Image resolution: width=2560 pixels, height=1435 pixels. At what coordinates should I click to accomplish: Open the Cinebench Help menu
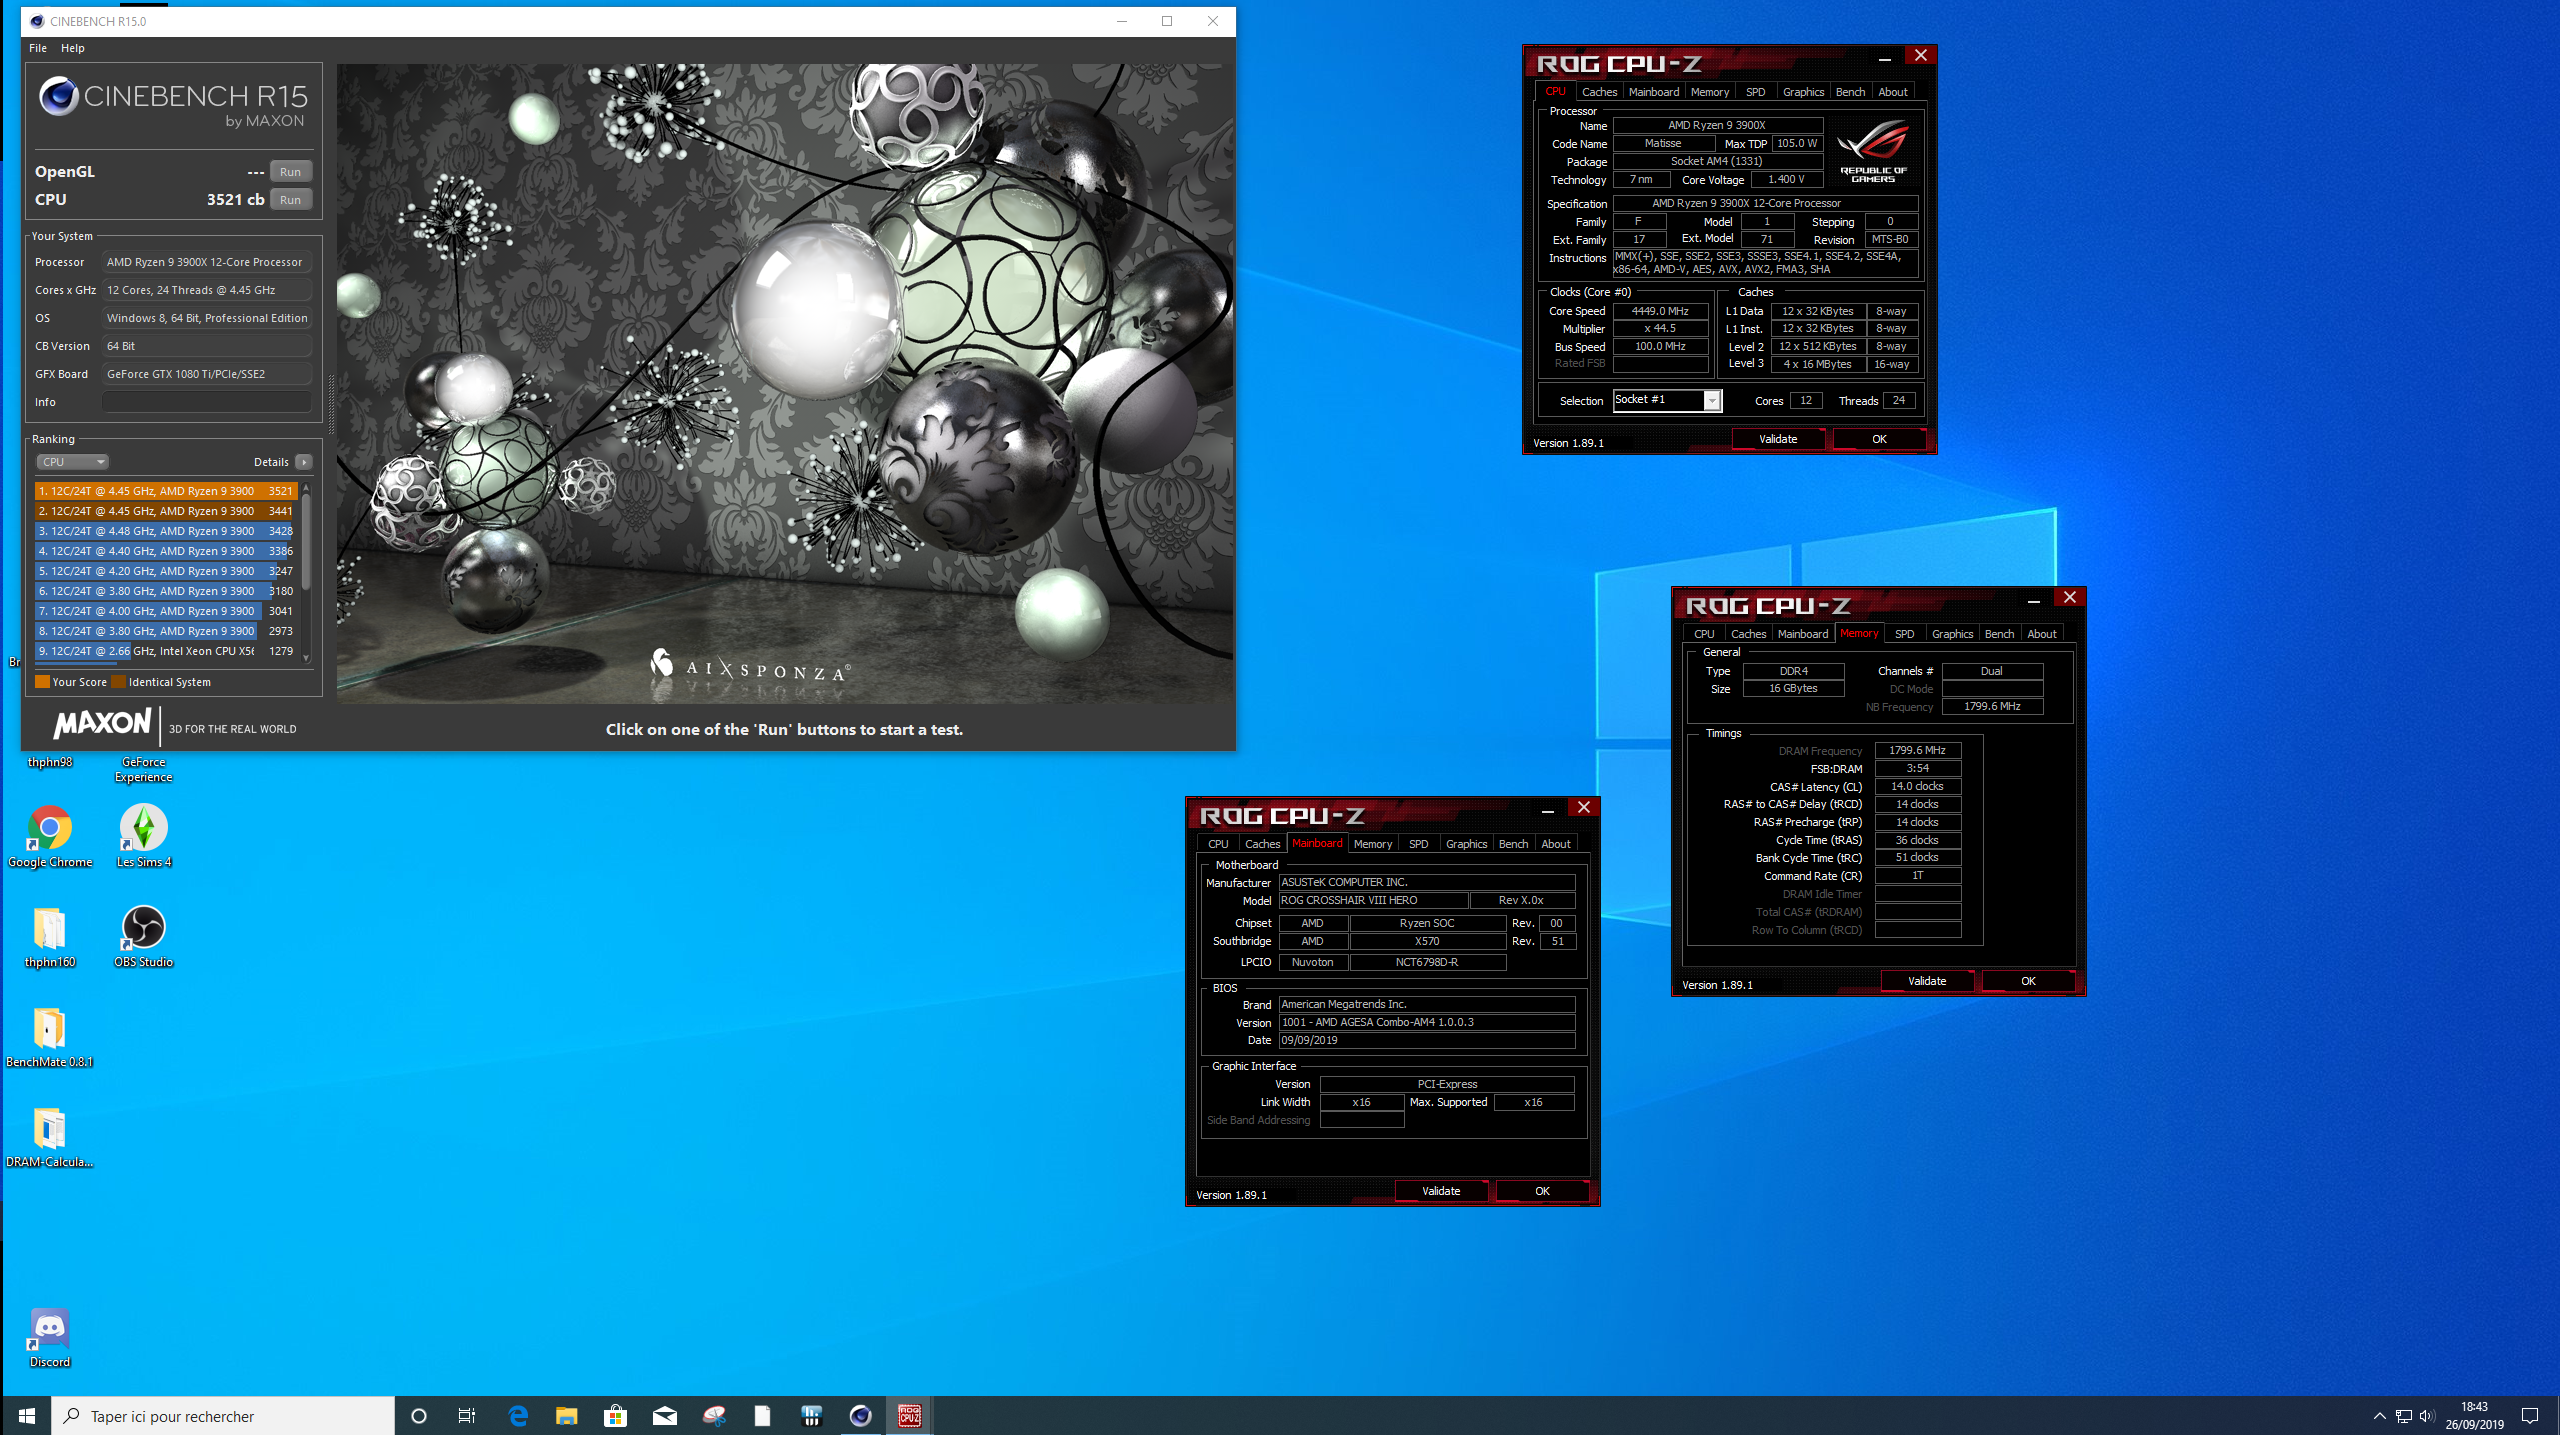tap(73, 48)
